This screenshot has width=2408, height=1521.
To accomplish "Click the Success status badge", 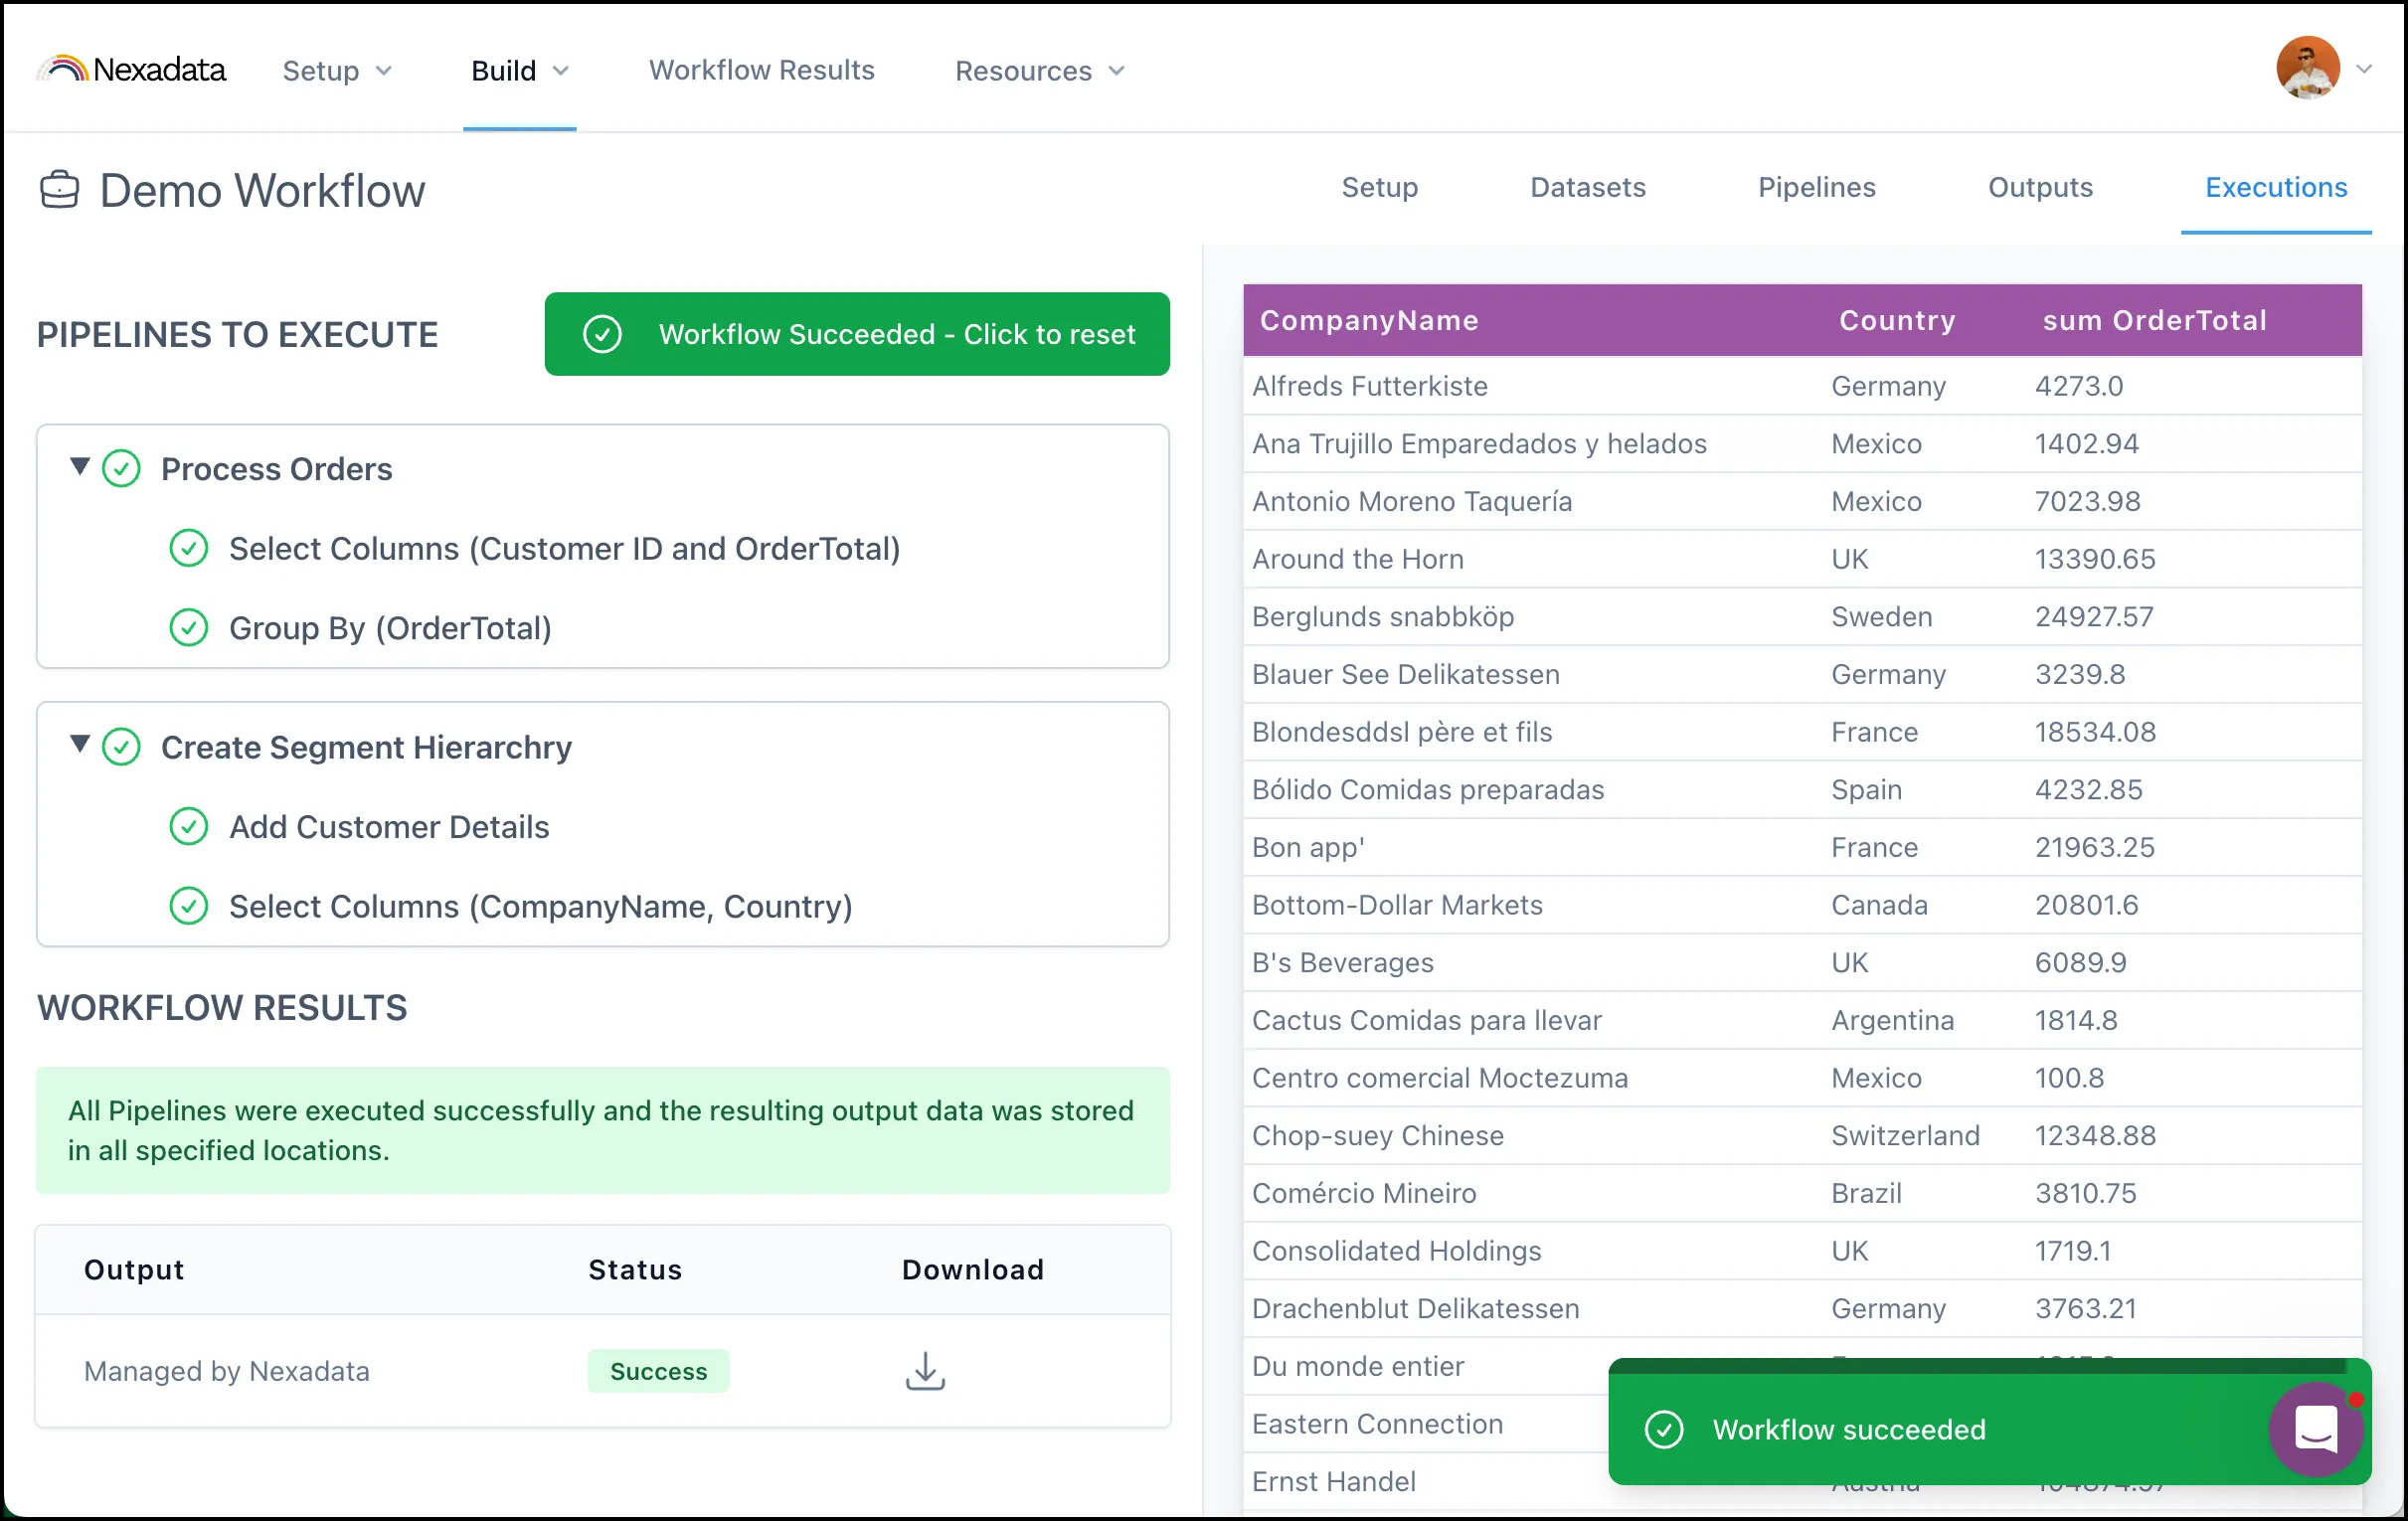I will tap(658, 1371).
